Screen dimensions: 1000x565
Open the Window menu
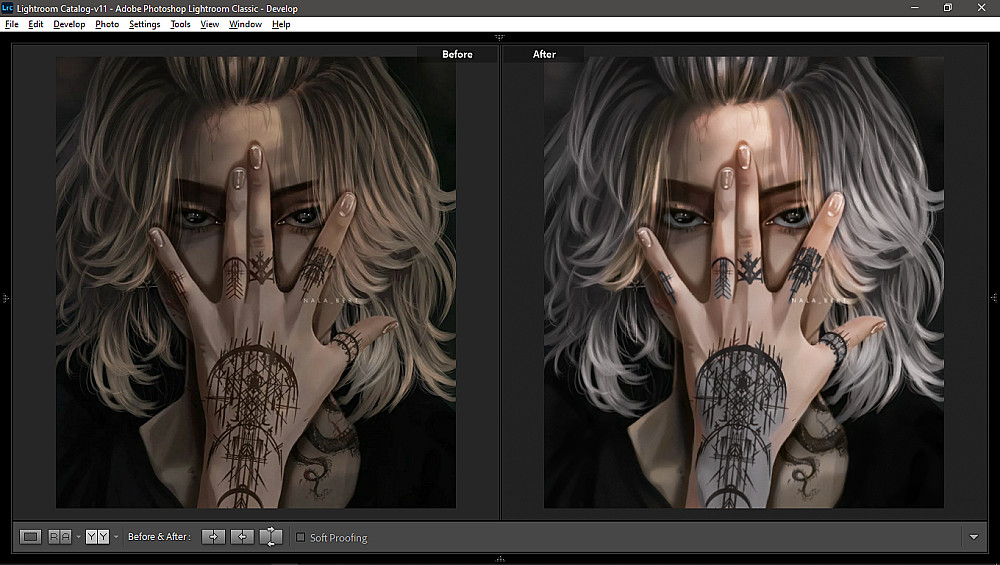246,24
